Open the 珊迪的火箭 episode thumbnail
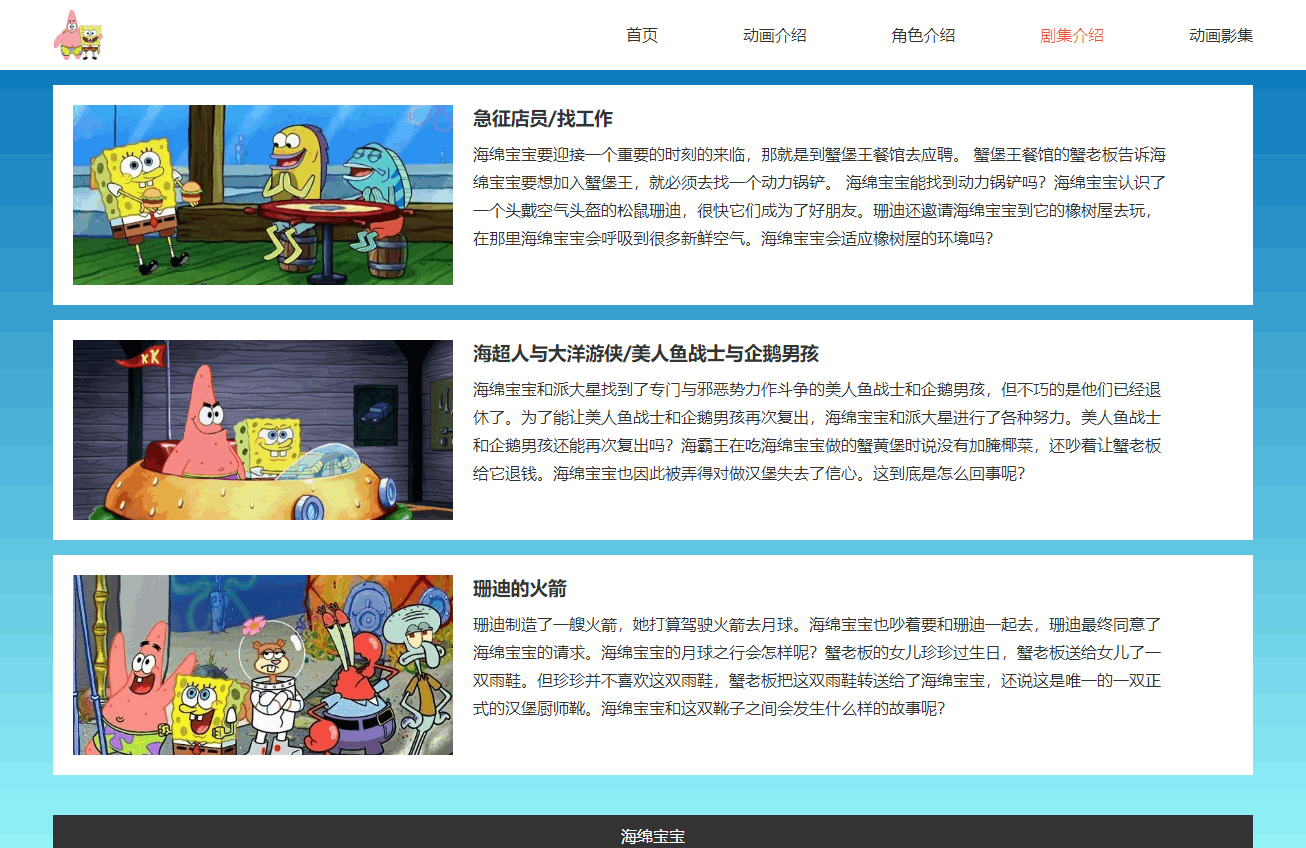 tap(263, 665)
